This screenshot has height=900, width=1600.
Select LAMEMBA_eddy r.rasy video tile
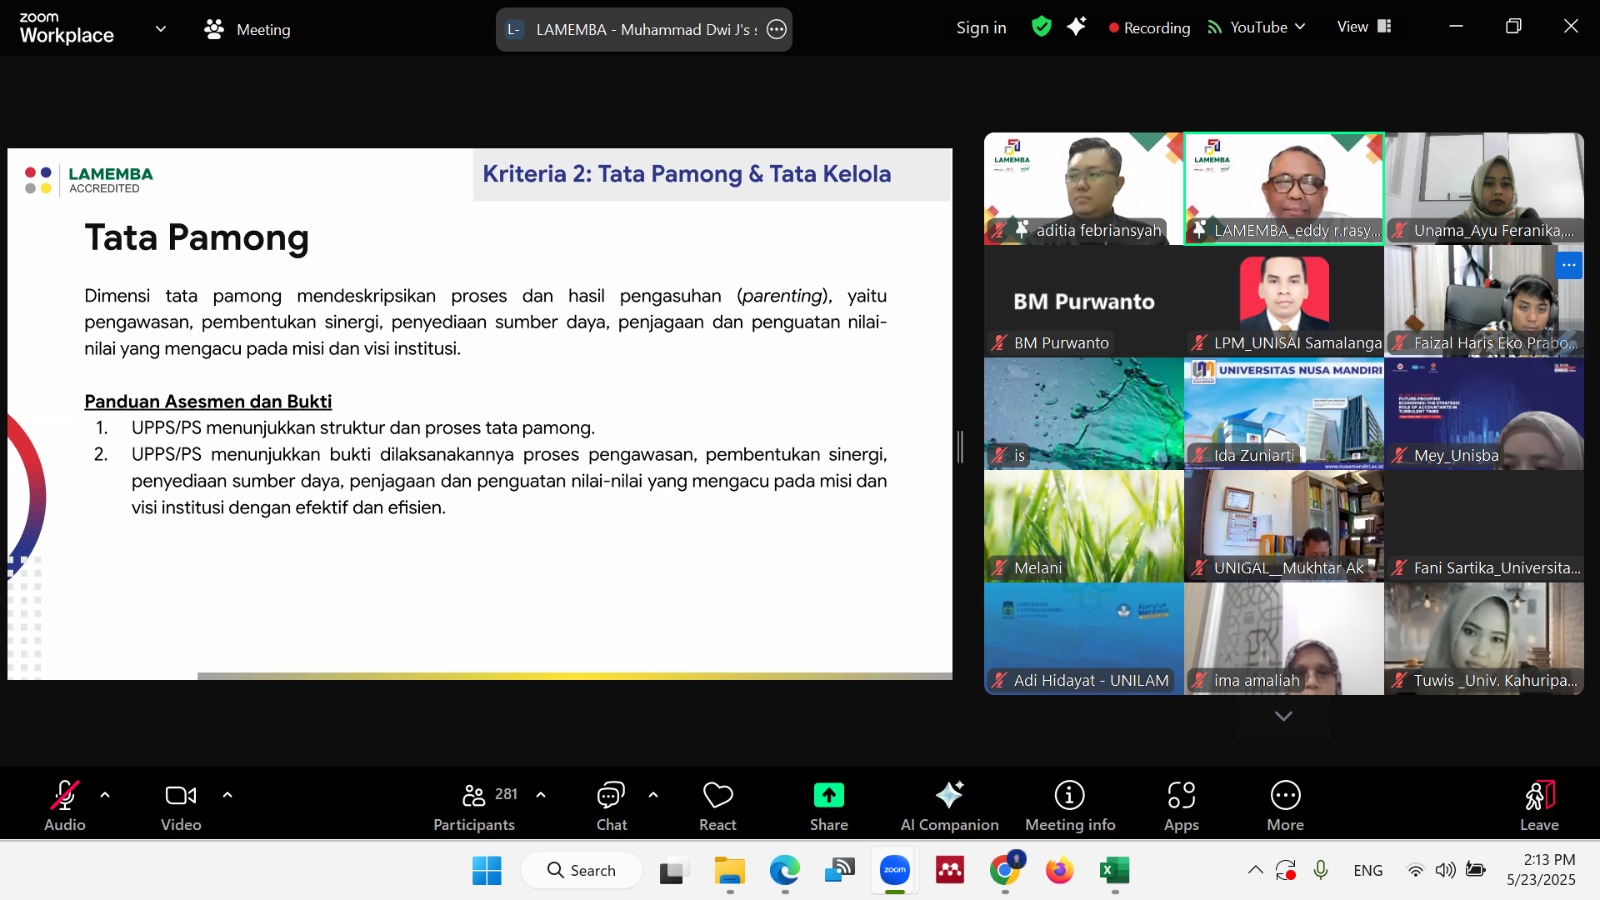click(x=1284, y=189)
